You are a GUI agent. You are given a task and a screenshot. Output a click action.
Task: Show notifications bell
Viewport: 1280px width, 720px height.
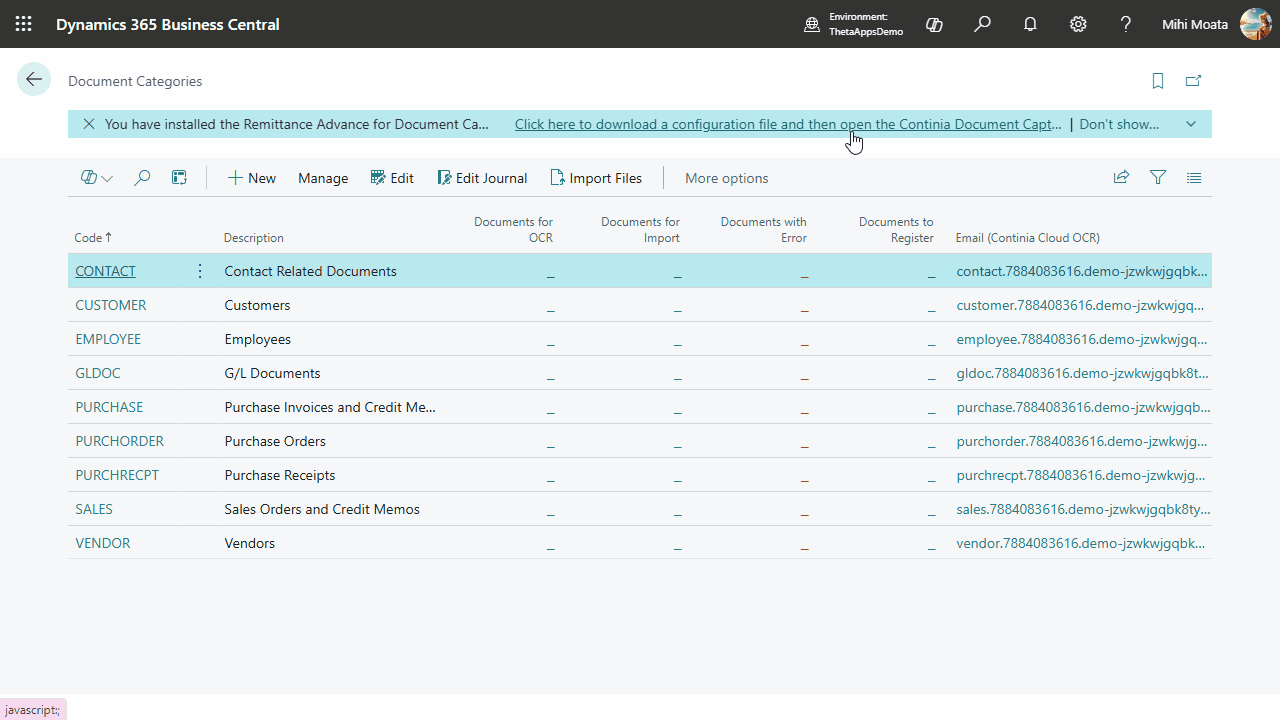coord(1030,24)
